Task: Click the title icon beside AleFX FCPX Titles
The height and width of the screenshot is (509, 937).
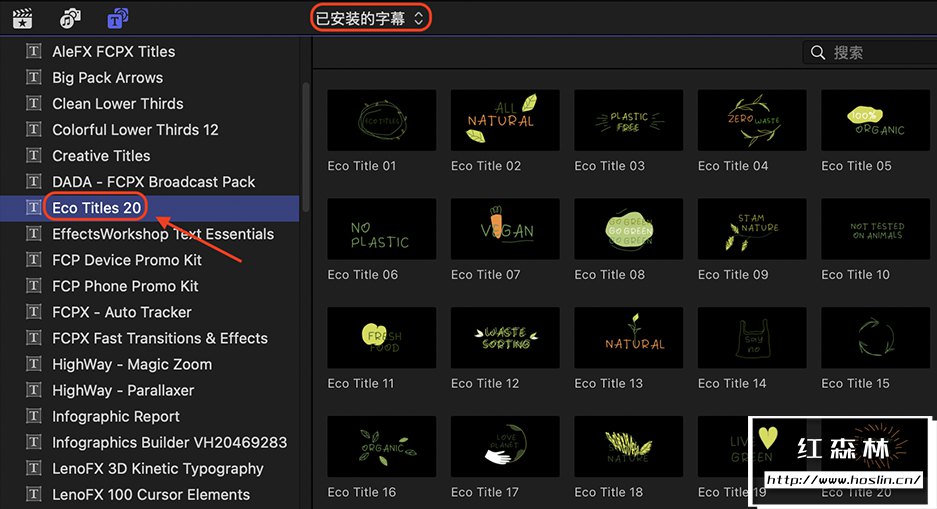Action: (33, 51)
